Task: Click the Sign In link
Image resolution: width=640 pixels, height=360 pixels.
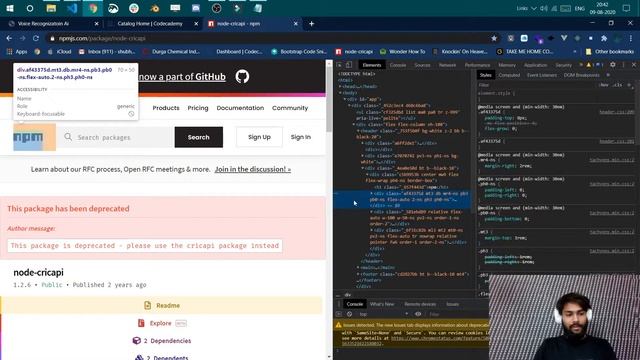Action: [300, 137]
